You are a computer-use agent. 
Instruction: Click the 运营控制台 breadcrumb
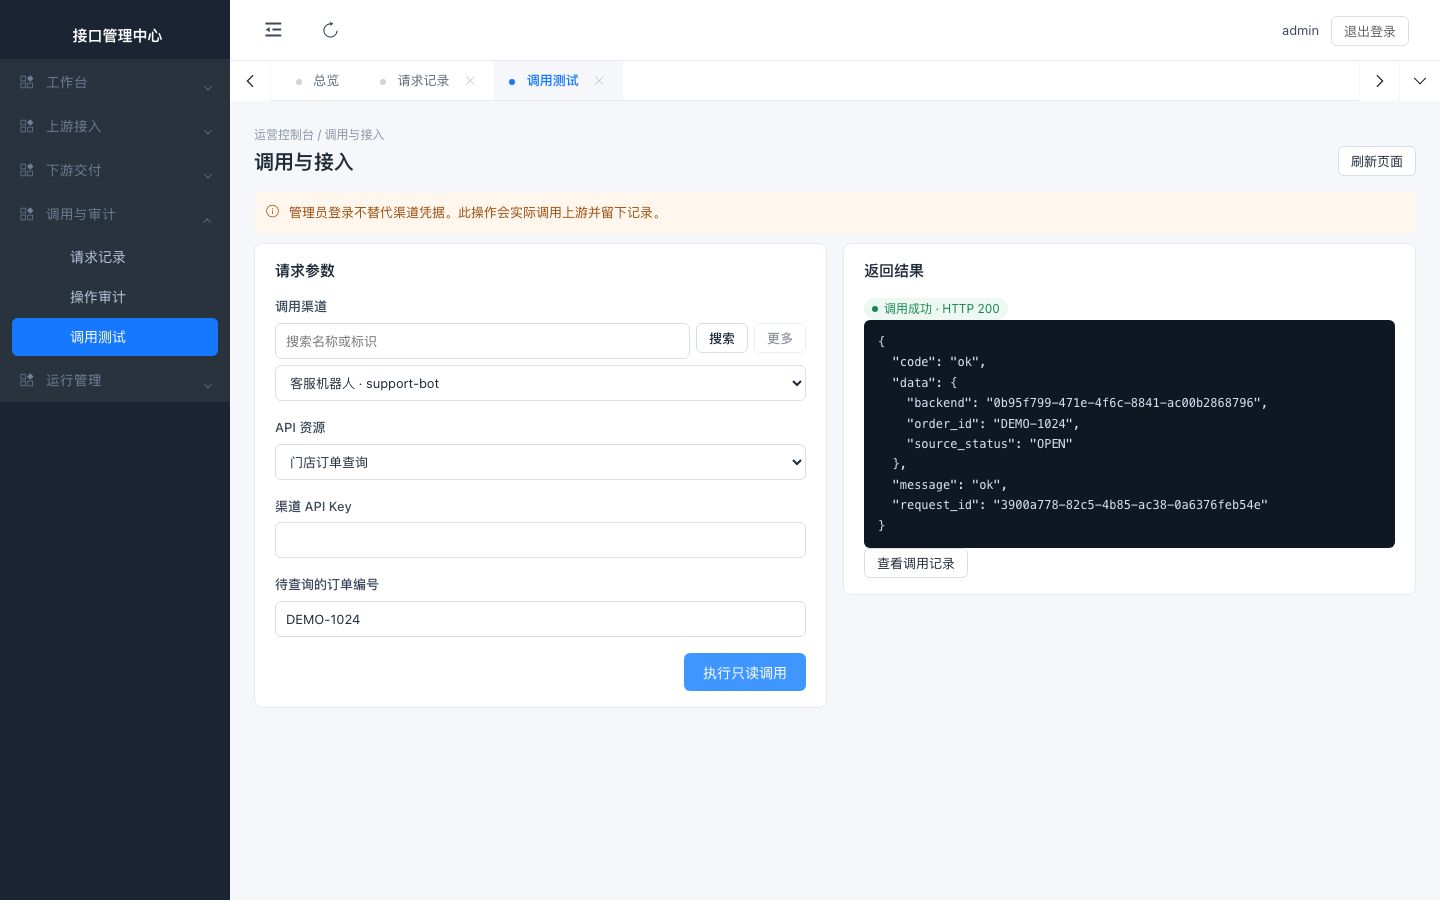tap(284, 134)
